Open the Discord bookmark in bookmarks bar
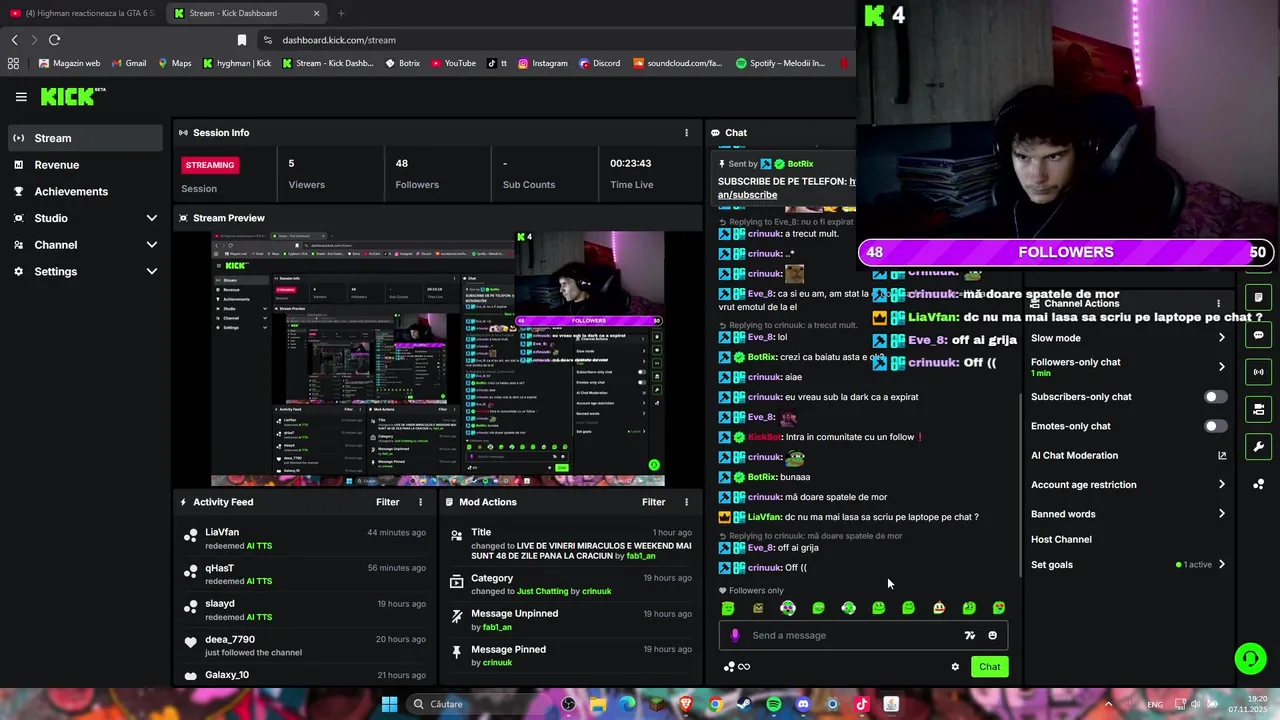The height and width of the screenshot is (720, 1280). (599, 63)
